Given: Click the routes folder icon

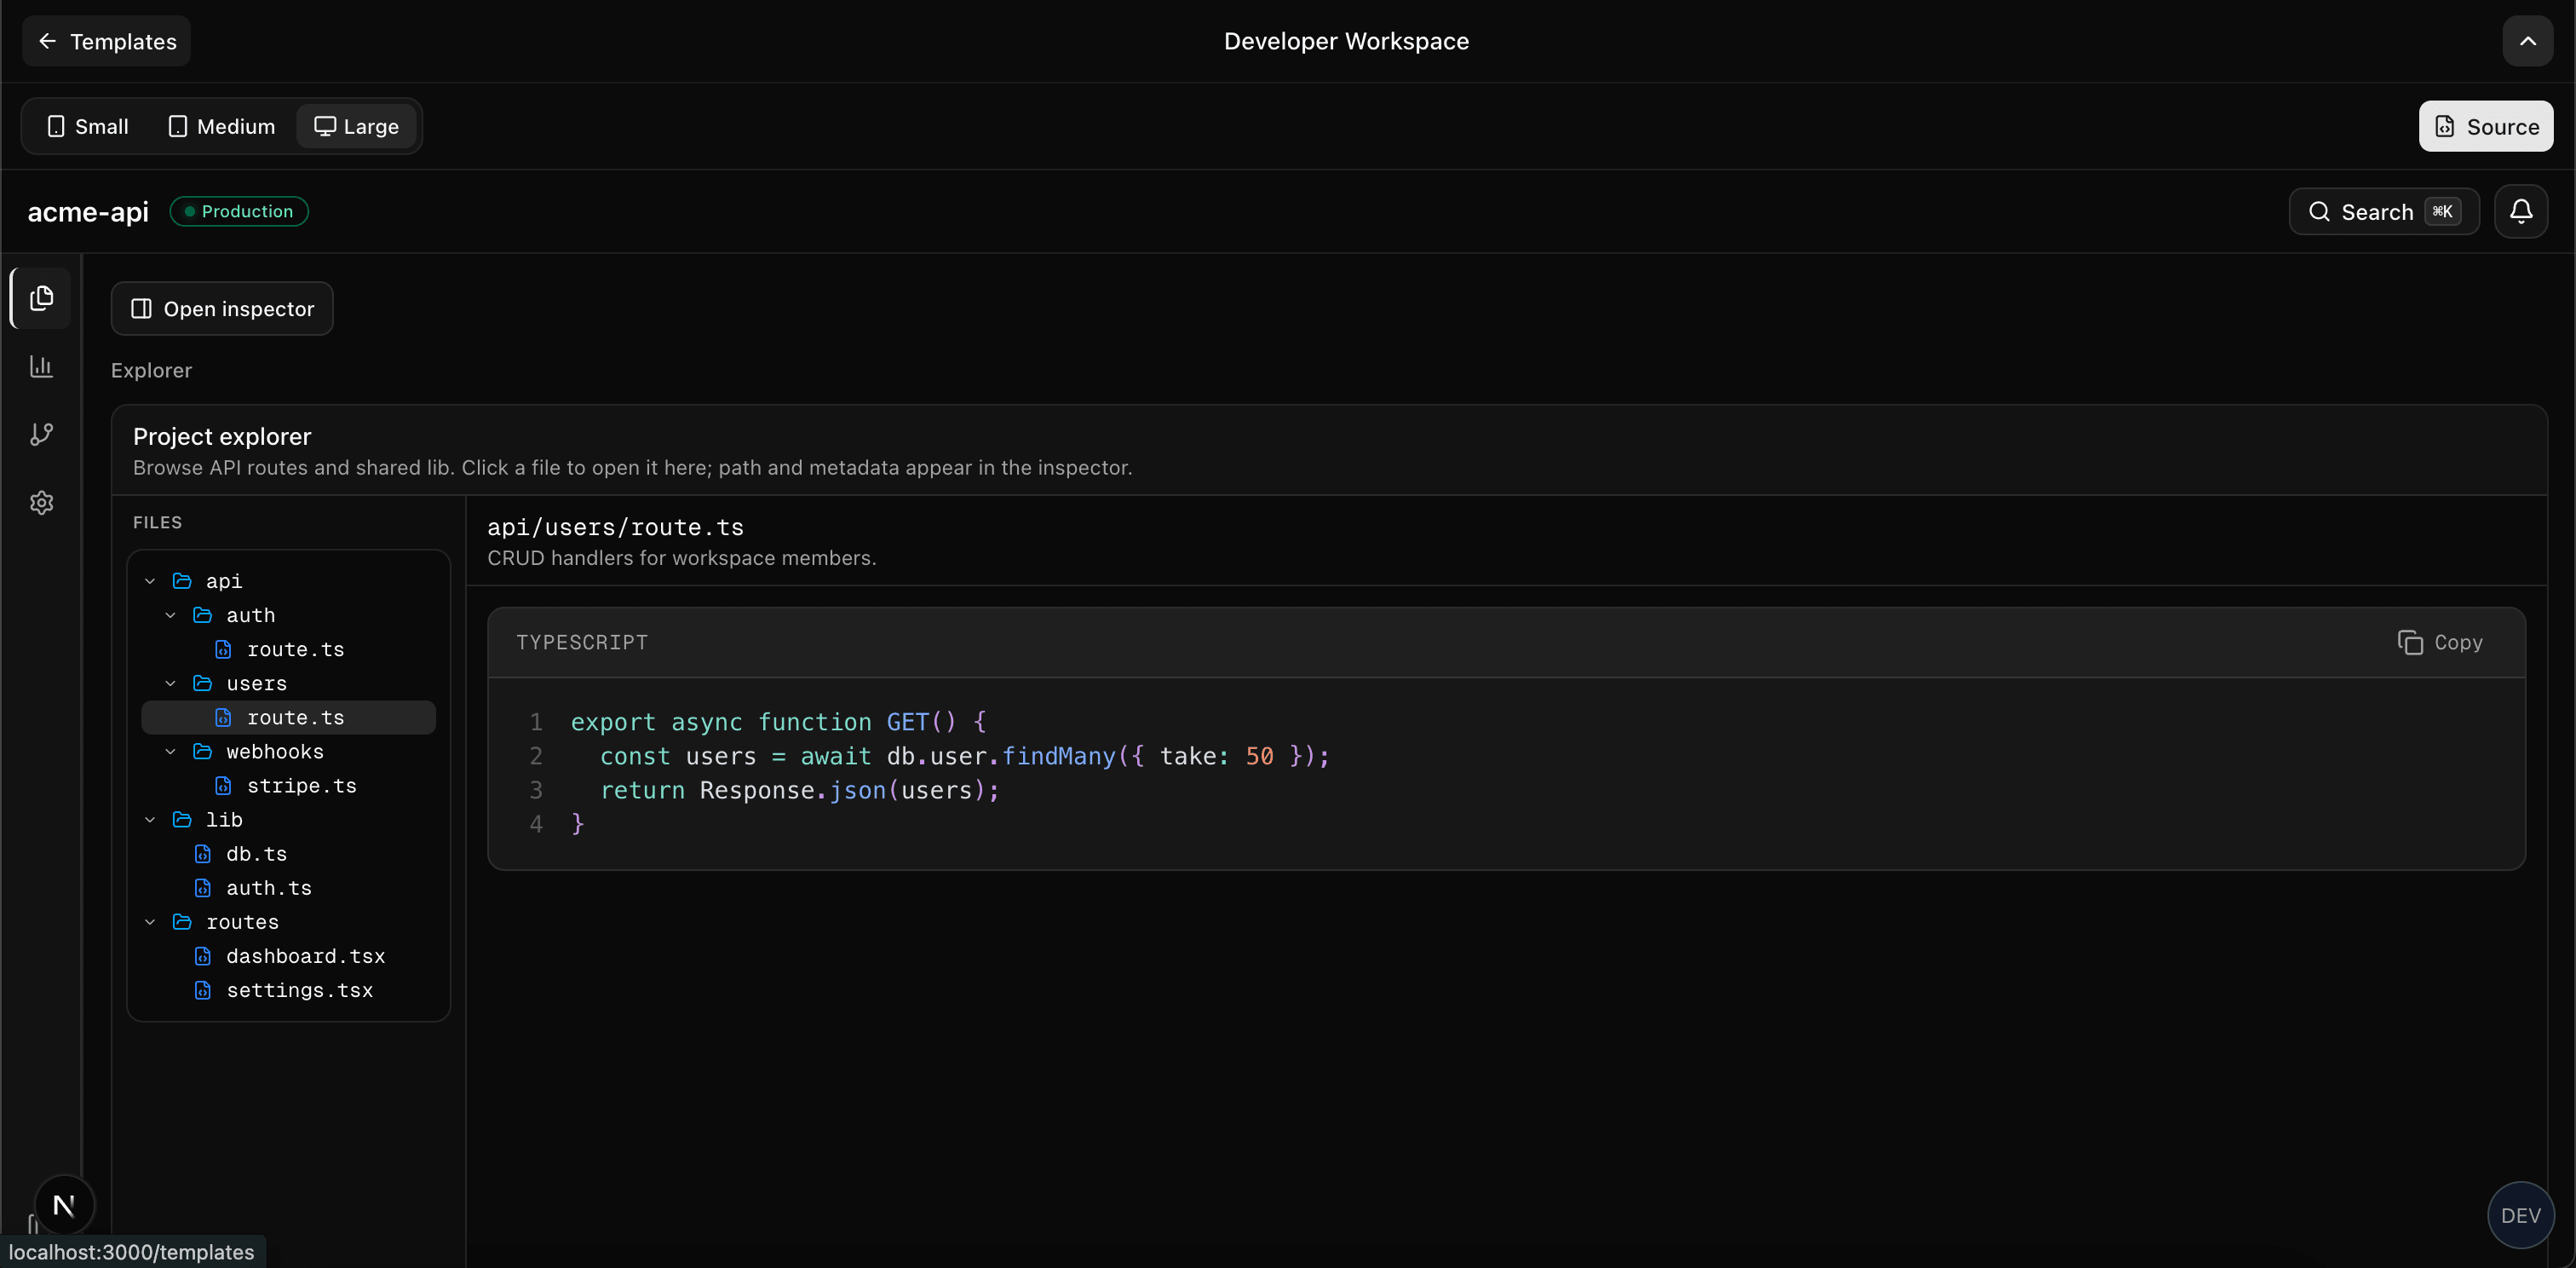Looking at the screenshot, I should pos(182,921).
